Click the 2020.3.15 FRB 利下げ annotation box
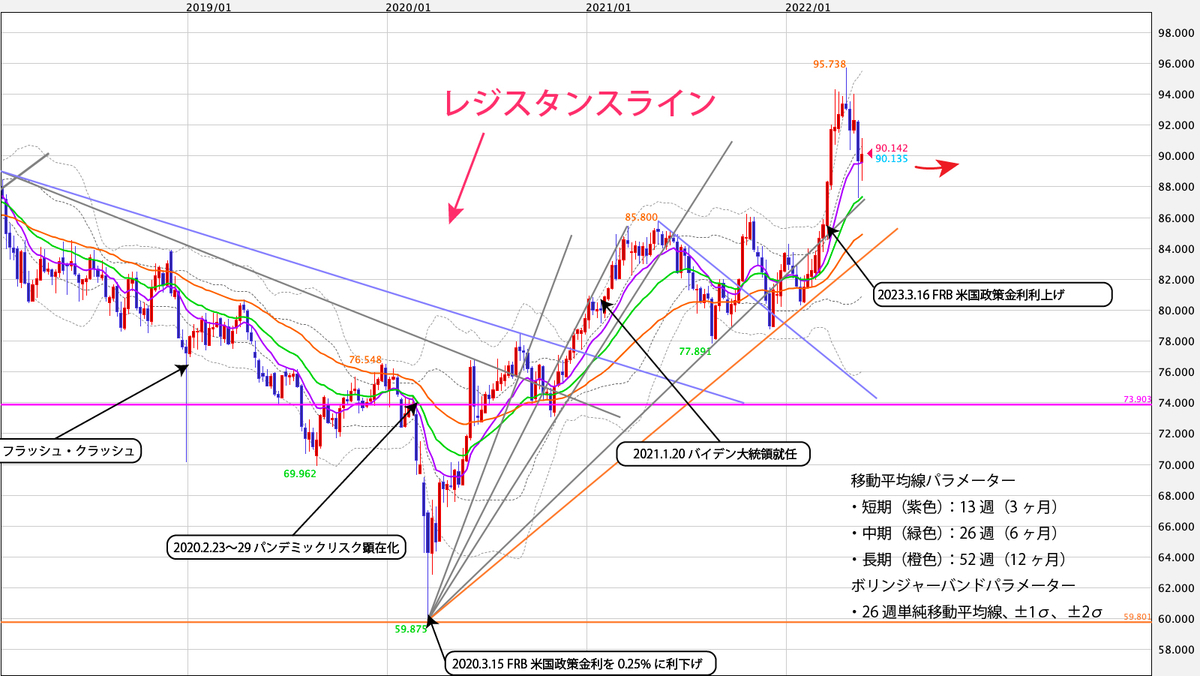Viewport: 1200px width, 676px height. pyautogui.click(x=580, y=662)
